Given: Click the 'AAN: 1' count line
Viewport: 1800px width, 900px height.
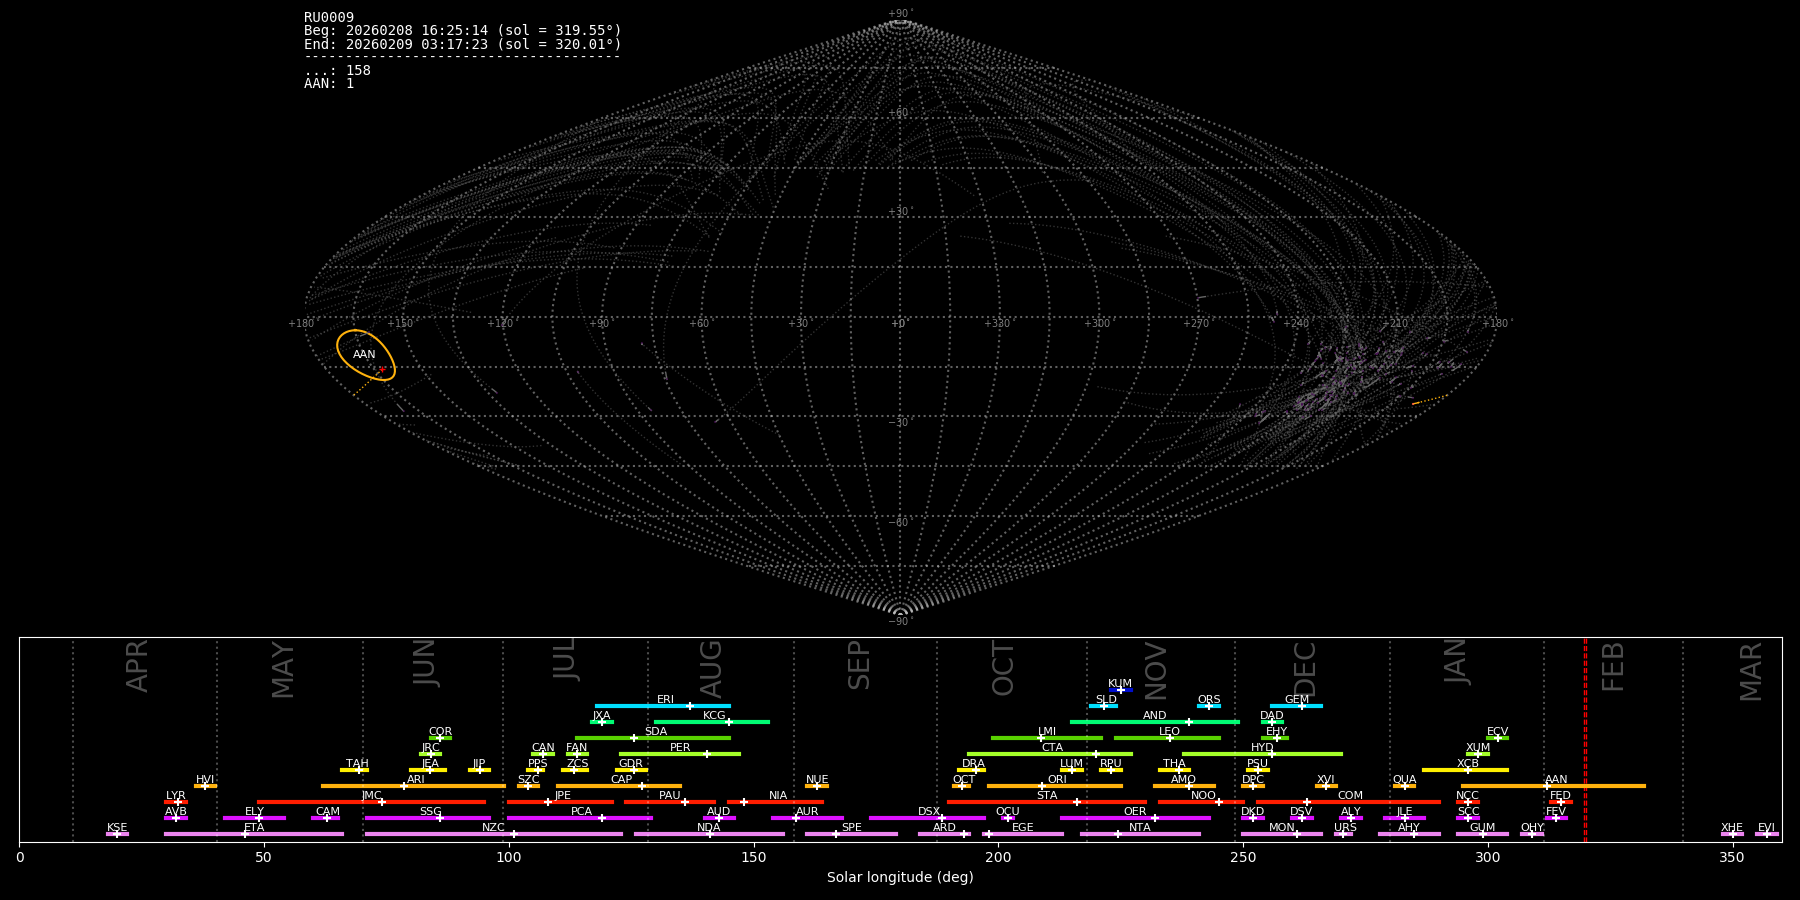Looking at the screenshot, I should click(329, 83).
